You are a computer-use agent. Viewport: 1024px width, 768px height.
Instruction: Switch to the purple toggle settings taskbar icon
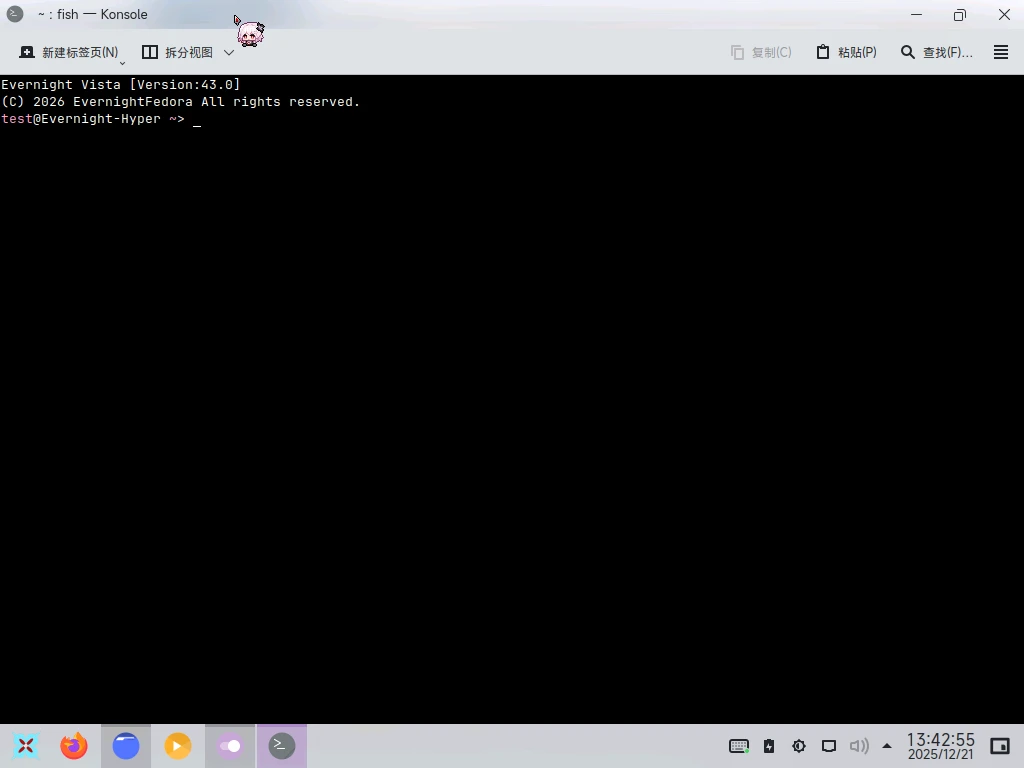(230, 746)
